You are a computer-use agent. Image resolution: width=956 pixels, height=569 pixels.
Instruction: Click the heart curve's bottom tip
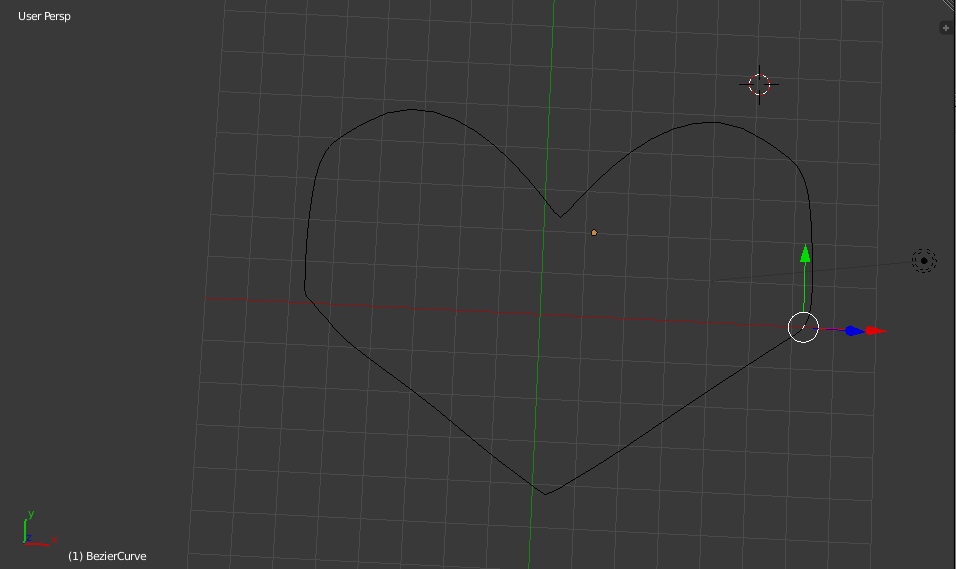click(x=545, y=493)
